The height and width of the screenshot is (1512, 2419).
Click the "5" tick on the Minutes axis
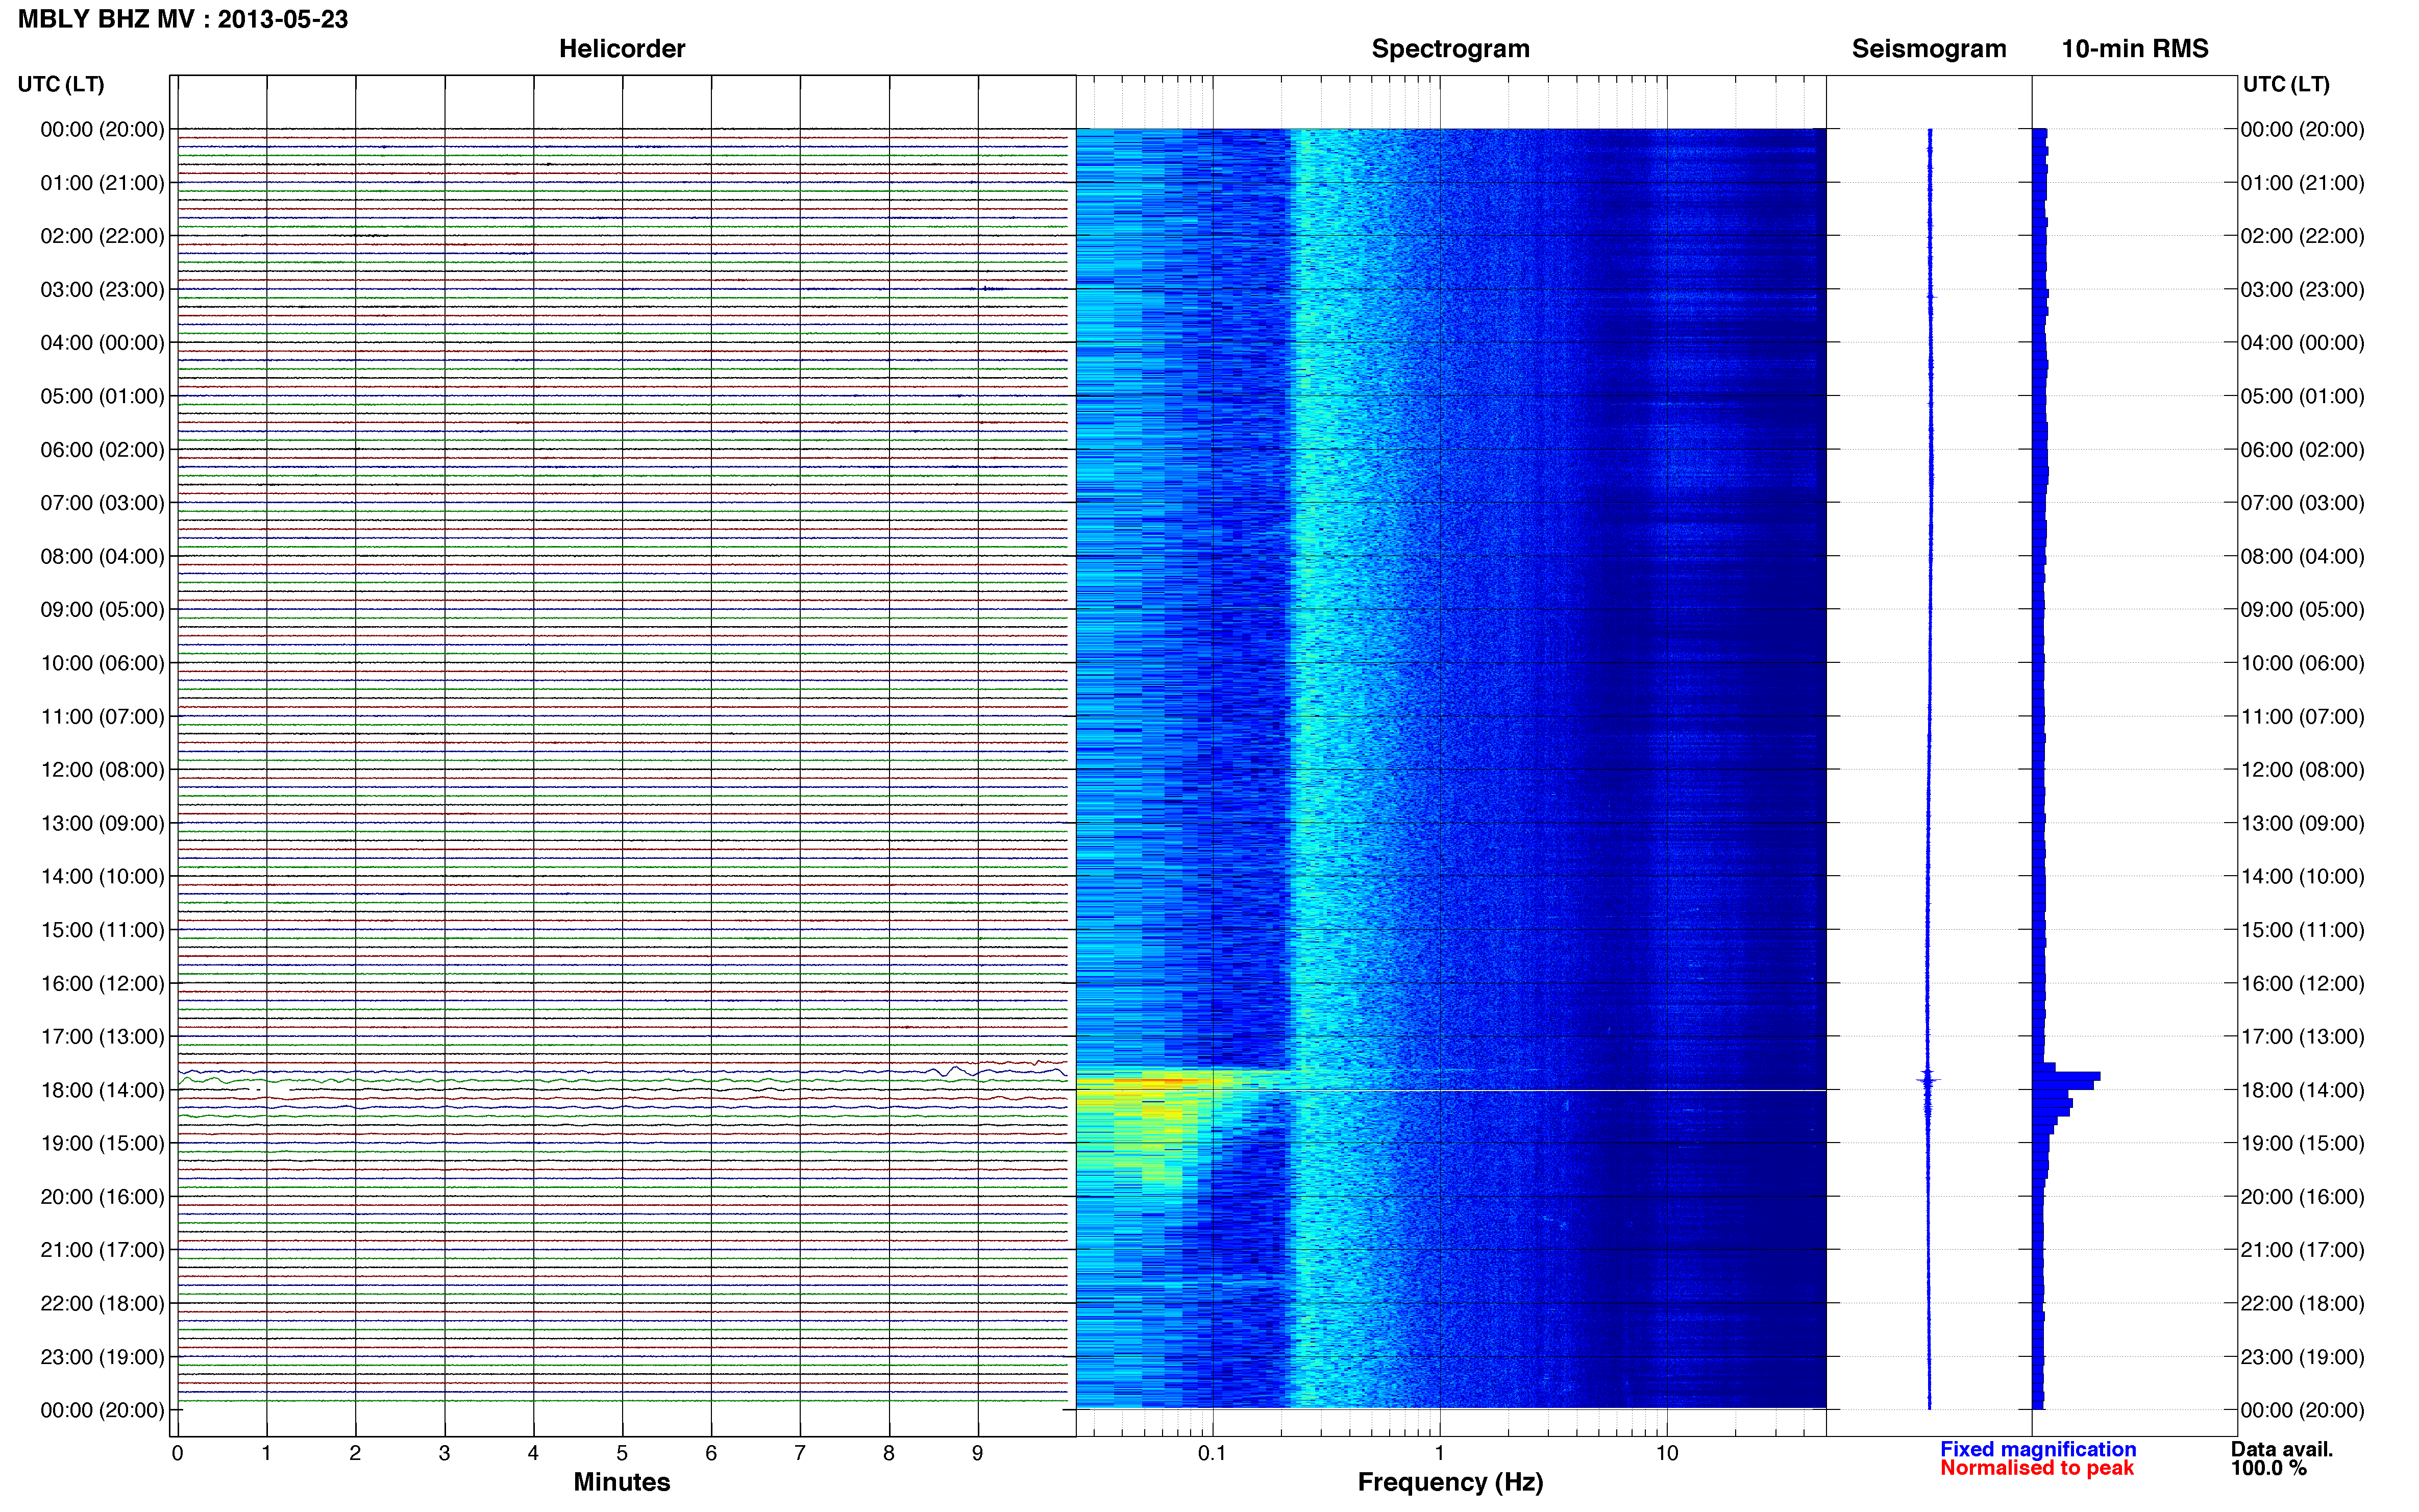coord(622,1454)
